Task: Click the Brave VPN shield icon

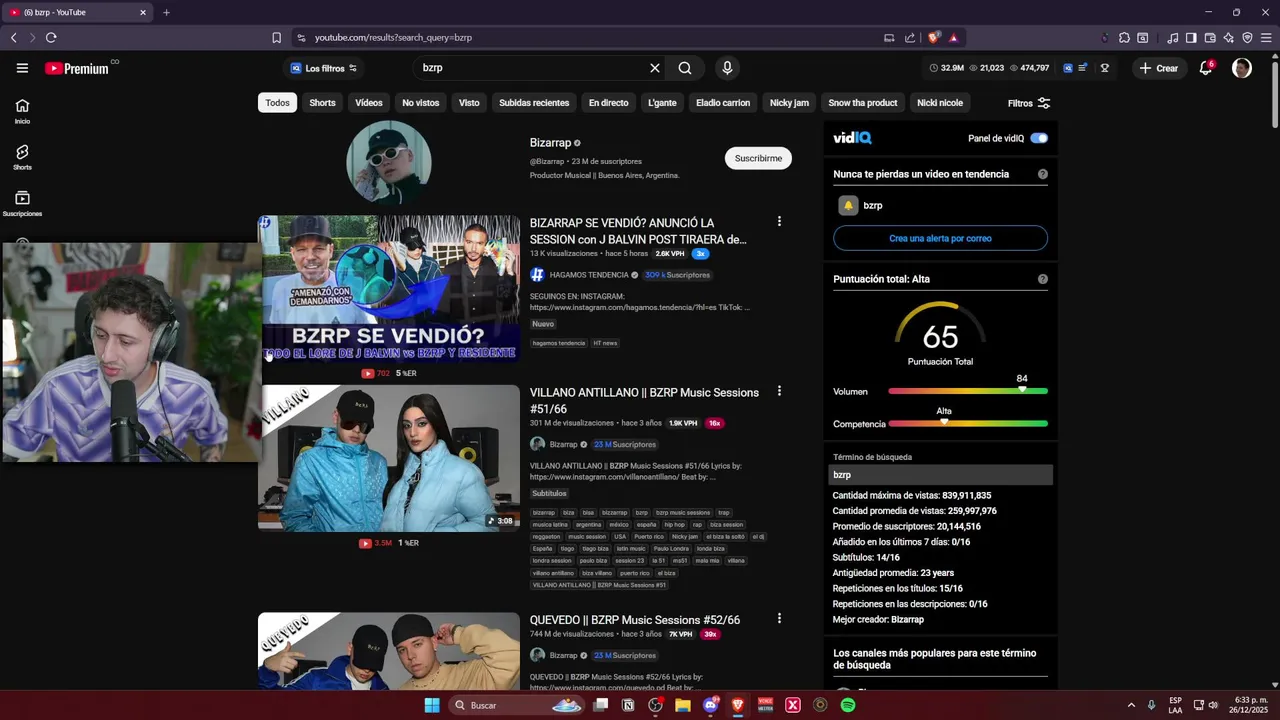Action: point(1247,38)
